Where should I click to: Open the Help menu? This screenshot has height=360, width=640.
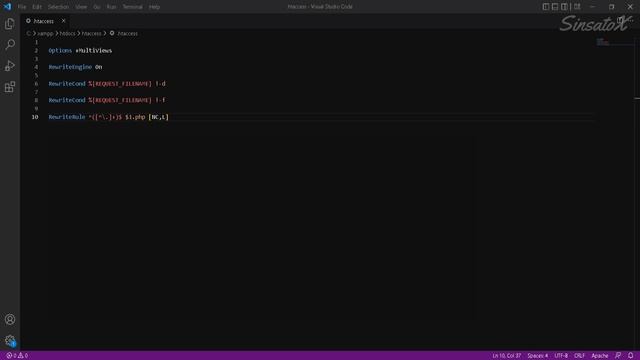click(x=154, y=7)
